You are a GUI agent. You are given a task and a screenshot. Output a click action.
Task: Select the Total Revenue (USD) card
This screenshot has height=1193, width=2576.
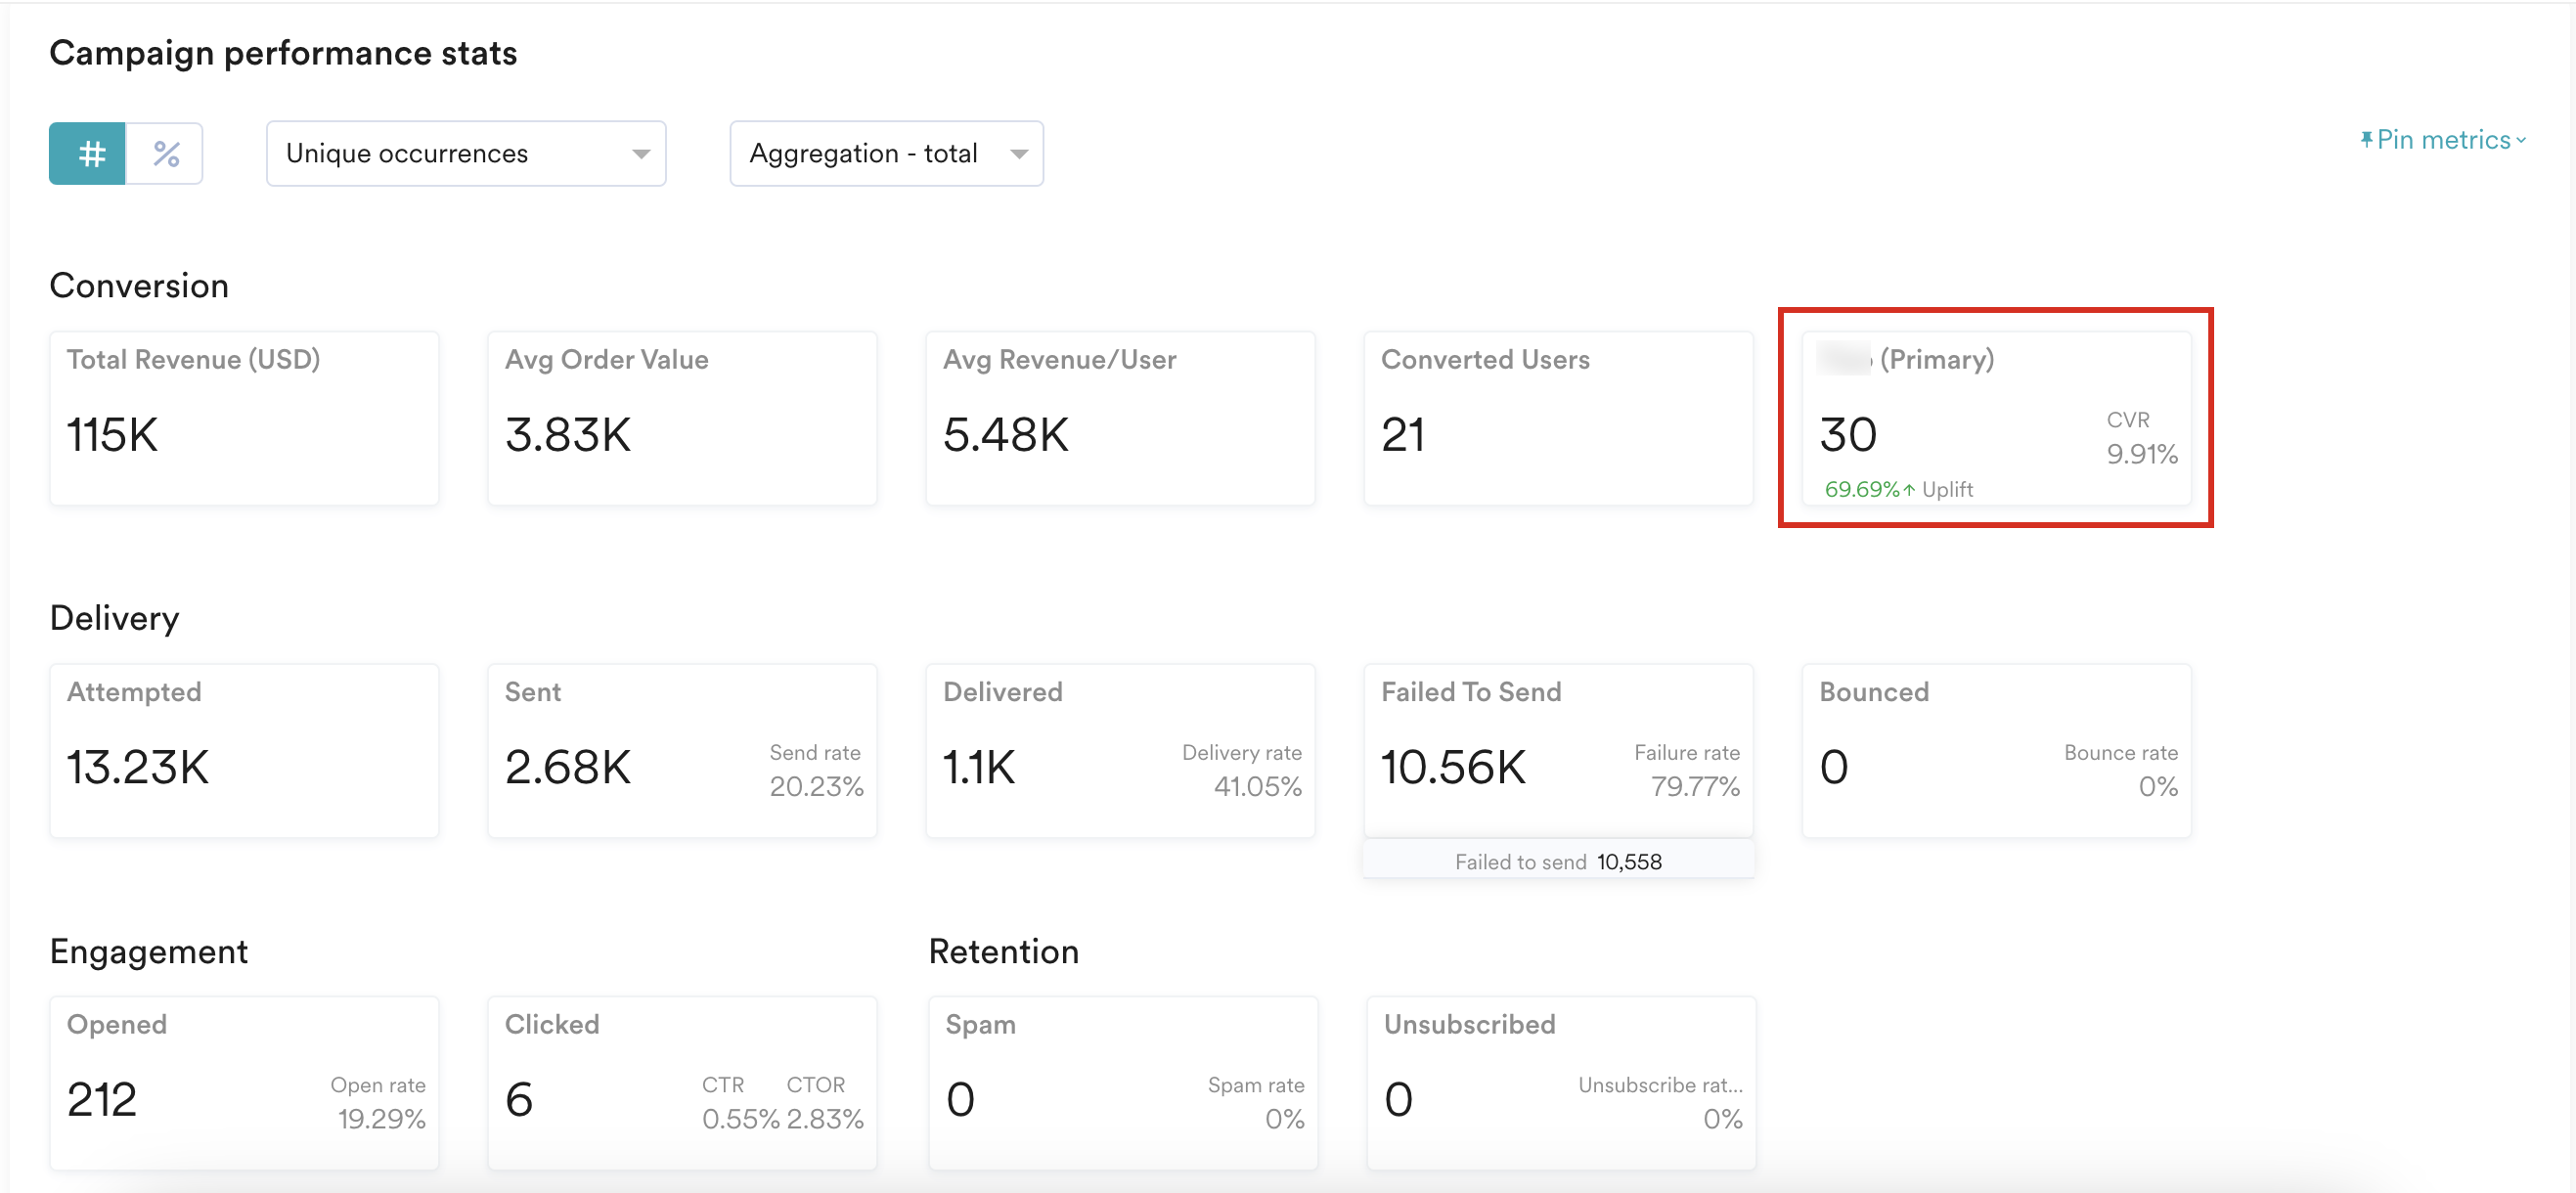(244, 418)
